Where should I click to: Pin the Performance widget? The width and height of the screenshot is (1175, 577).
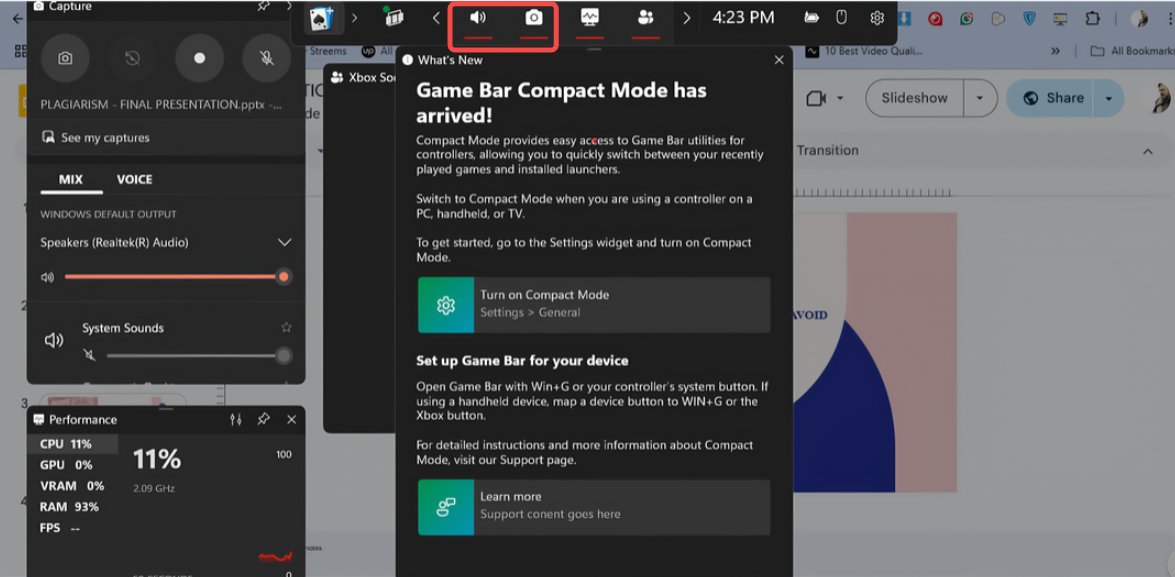point(263,420)
